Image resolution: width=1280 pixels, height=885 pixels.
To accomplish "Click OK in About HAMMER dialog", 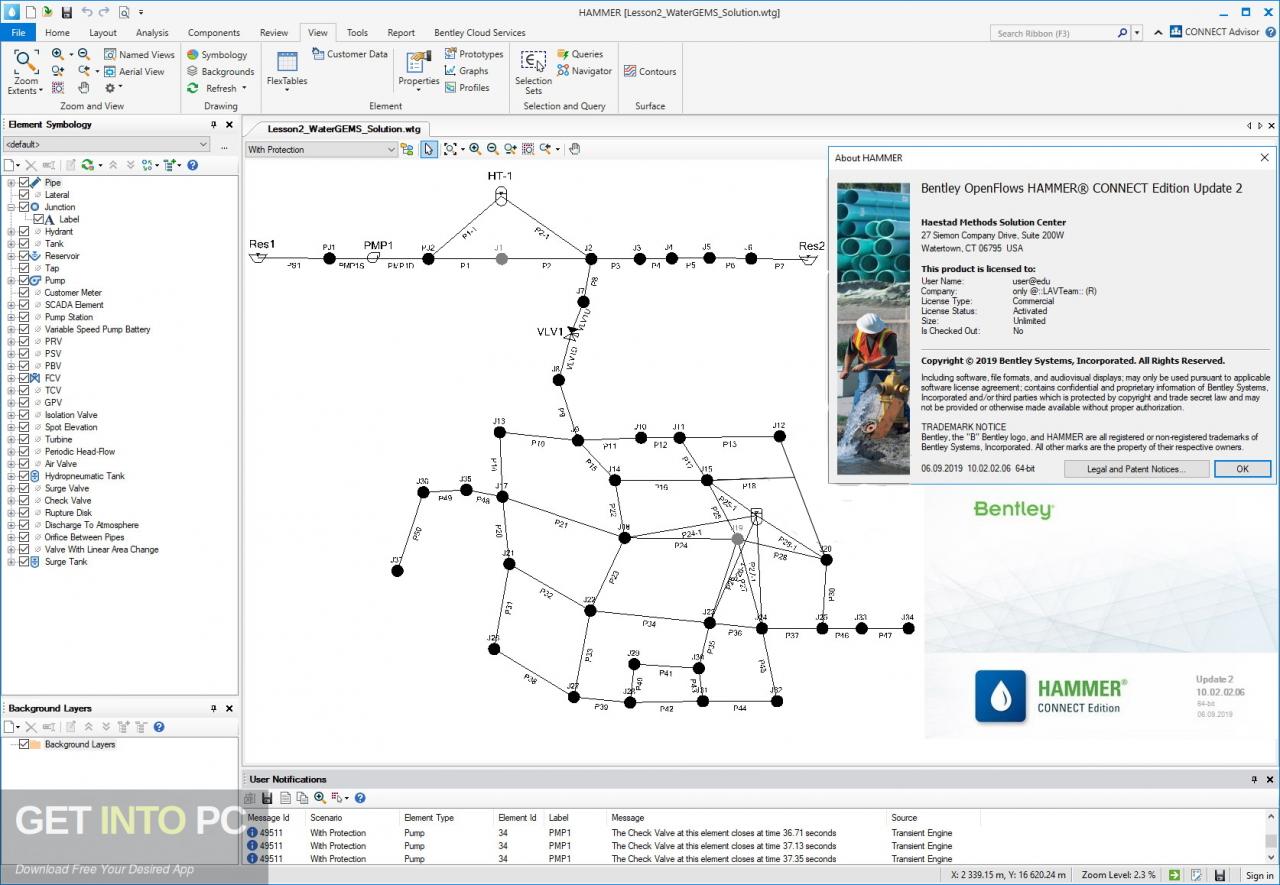I will pyautogui.click(x=1242, y=468).
